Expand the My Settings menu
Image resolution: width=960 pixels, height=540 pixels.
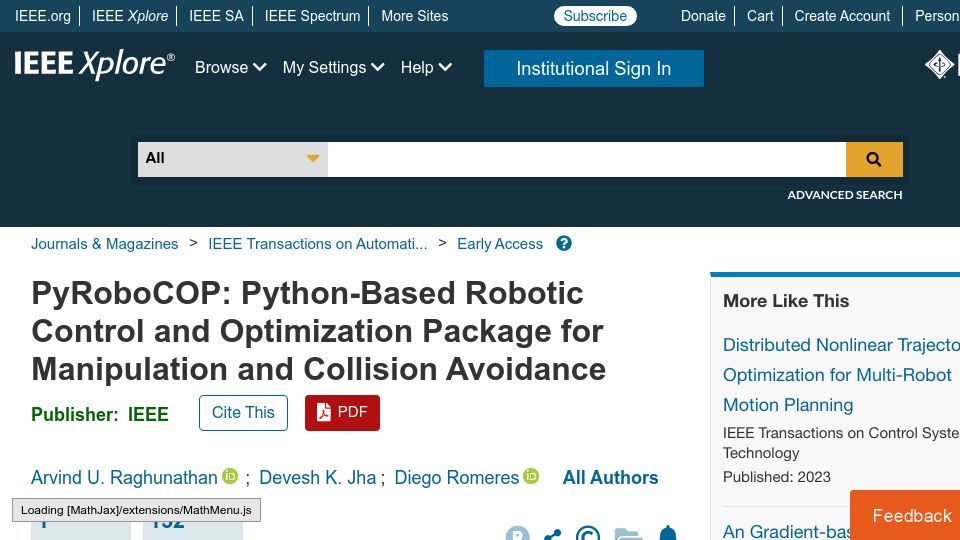pyautogui.click(x=333, y=67)
